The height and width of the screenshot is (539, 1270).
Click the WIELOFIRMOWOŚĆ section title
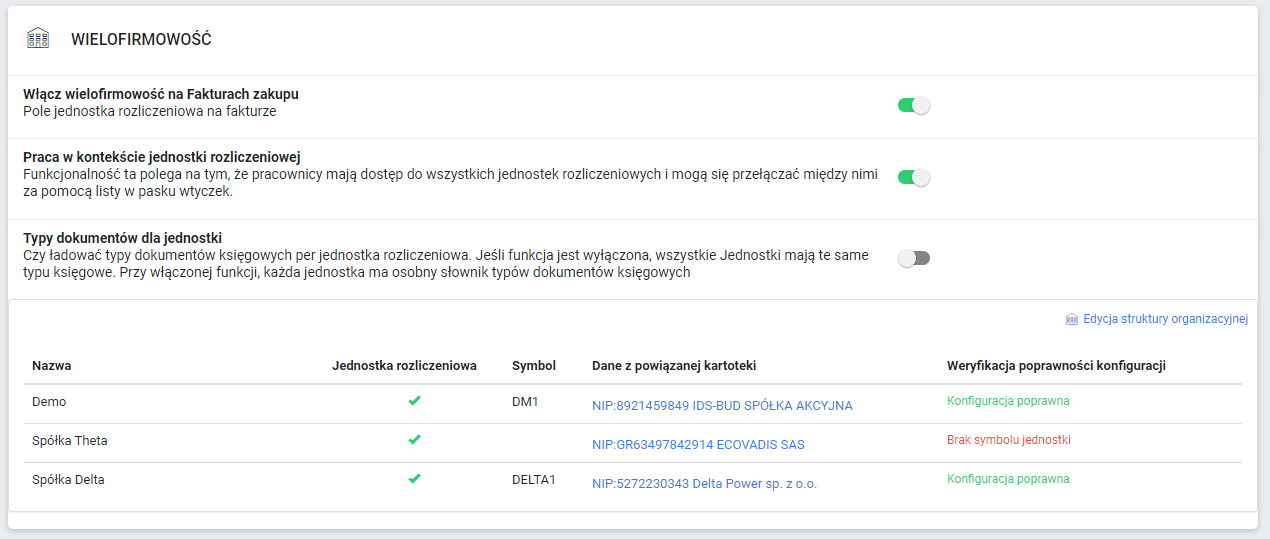coord(141,40)
